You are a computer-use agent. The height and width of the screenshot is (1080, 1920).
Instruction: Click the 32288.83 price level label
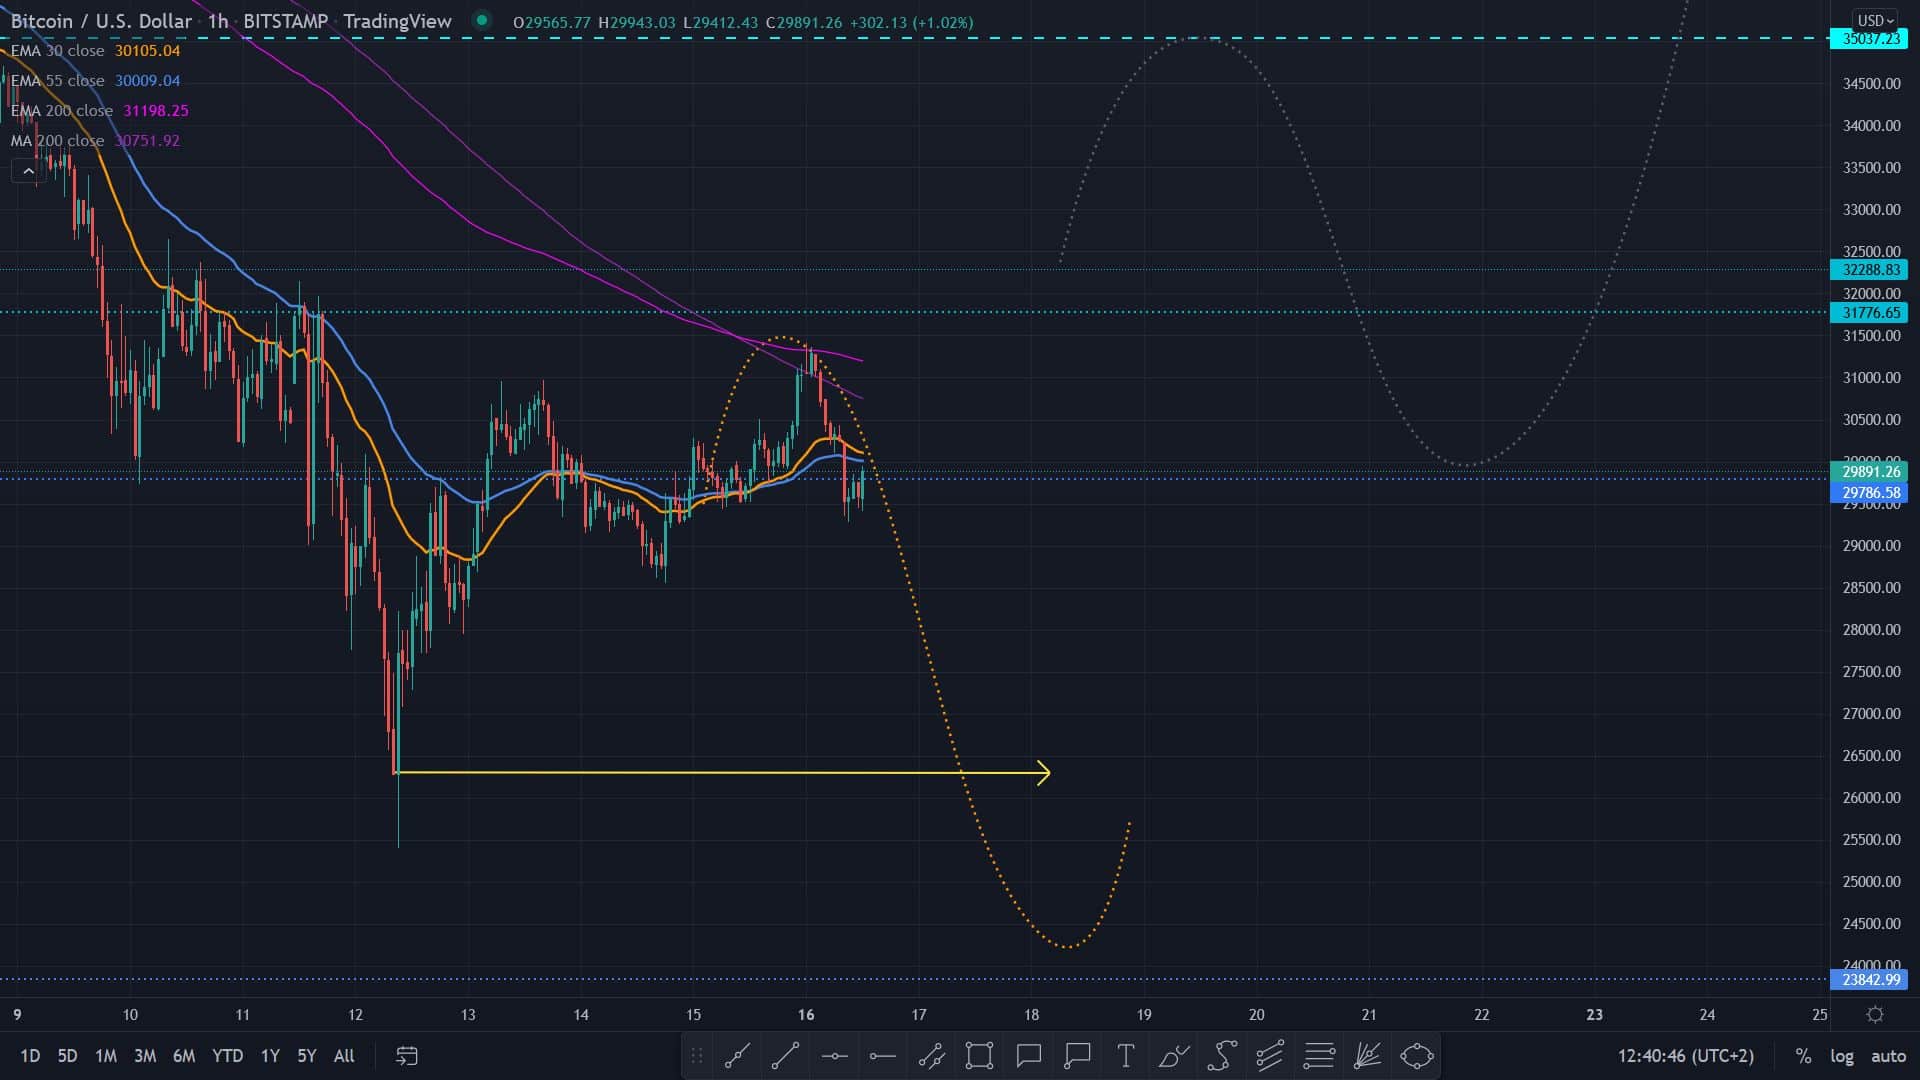[x=1868, y=270]
